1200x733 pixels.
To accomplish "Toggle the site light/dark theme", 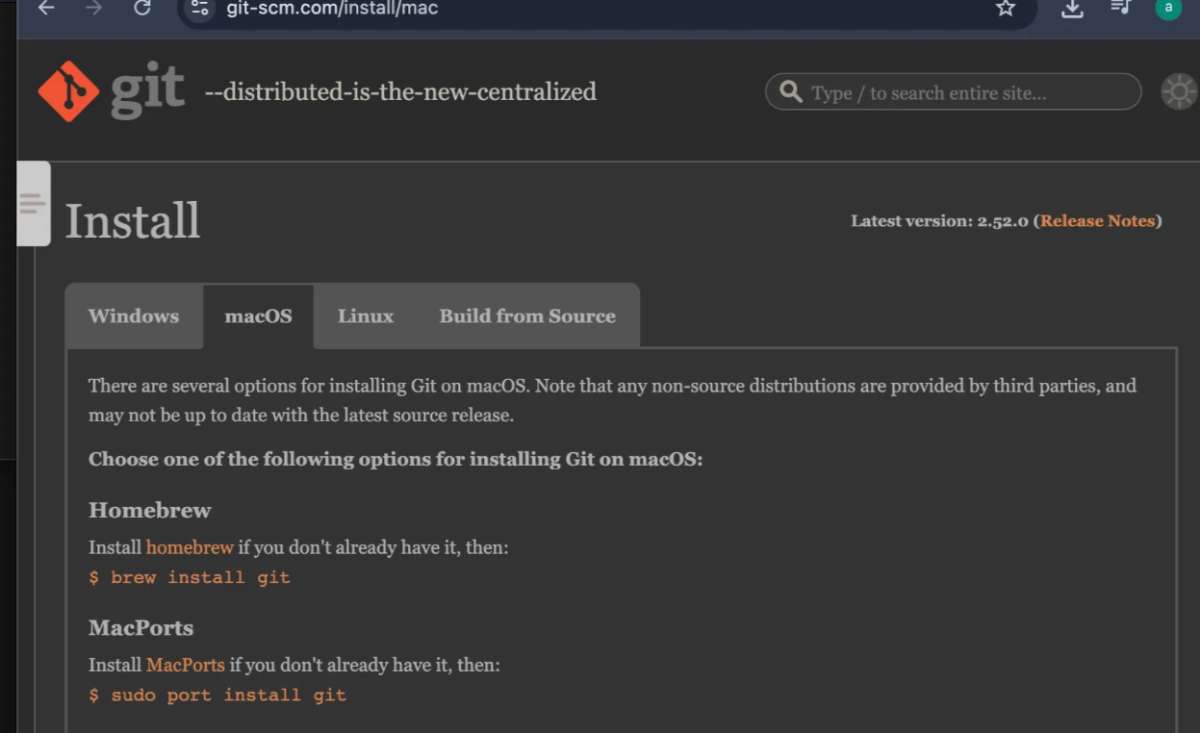I will (x=1179, y=92).
